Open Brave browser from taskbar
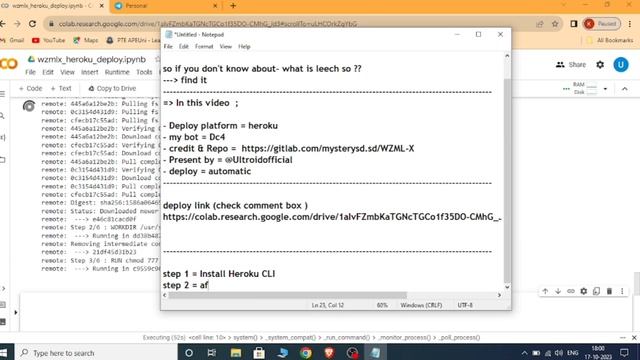640x360 pixels. click(329, 353)
